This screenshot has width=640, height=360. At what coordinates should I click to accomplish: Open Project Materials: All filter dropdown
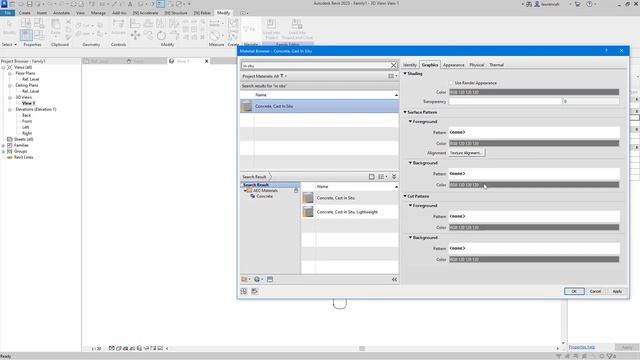pyautogui.click(x=264, y=76)
